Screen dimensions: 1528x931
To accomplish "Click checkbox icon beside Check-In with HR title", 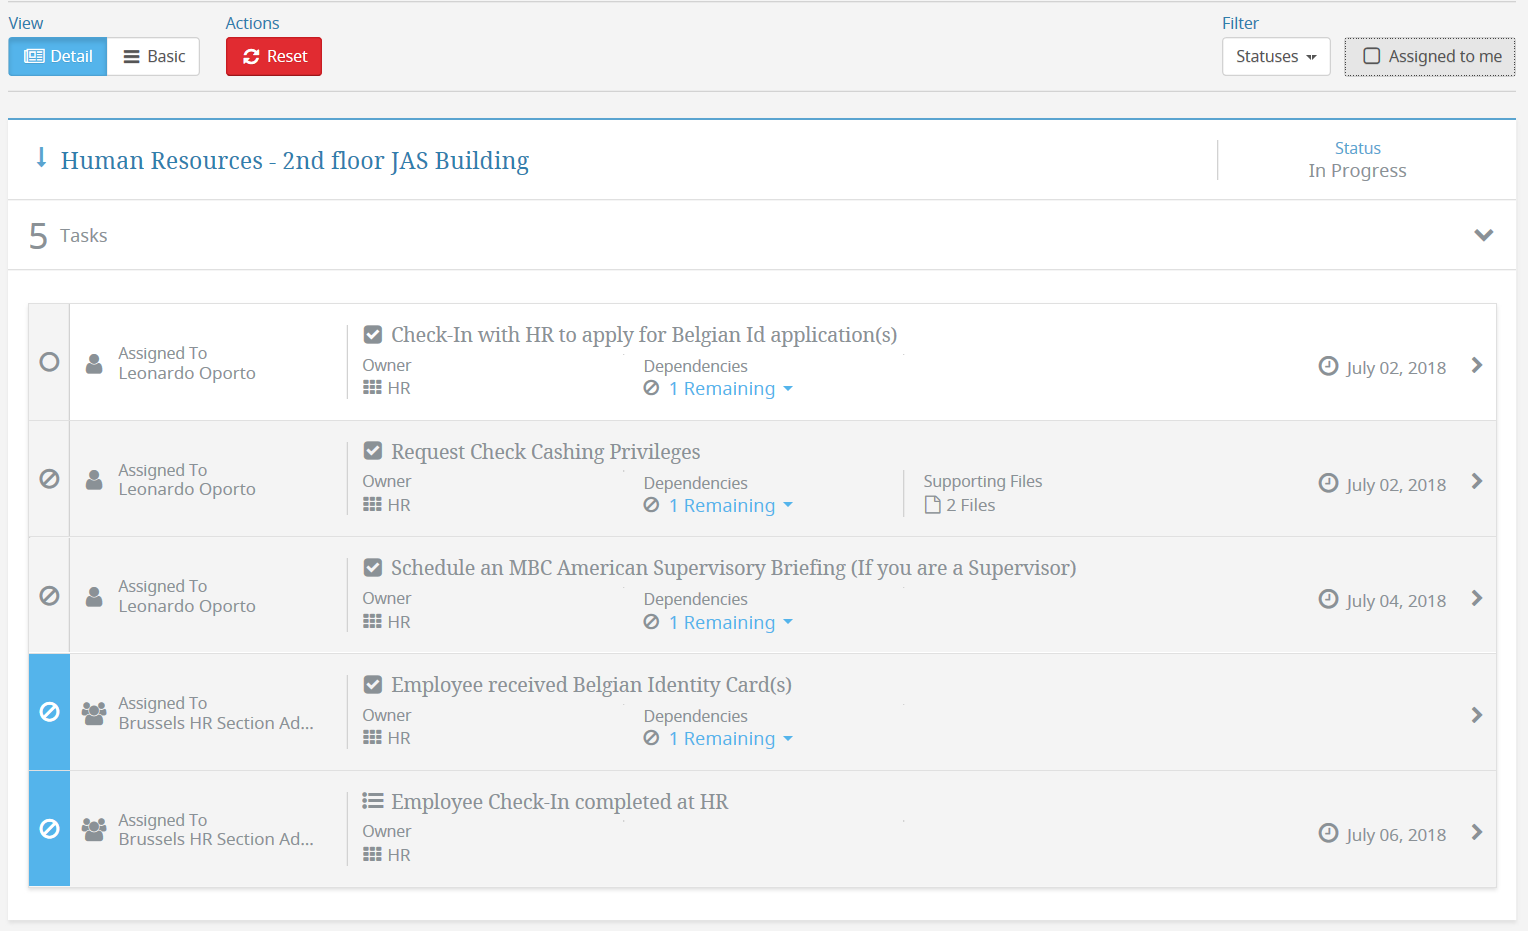I will 373,335.
